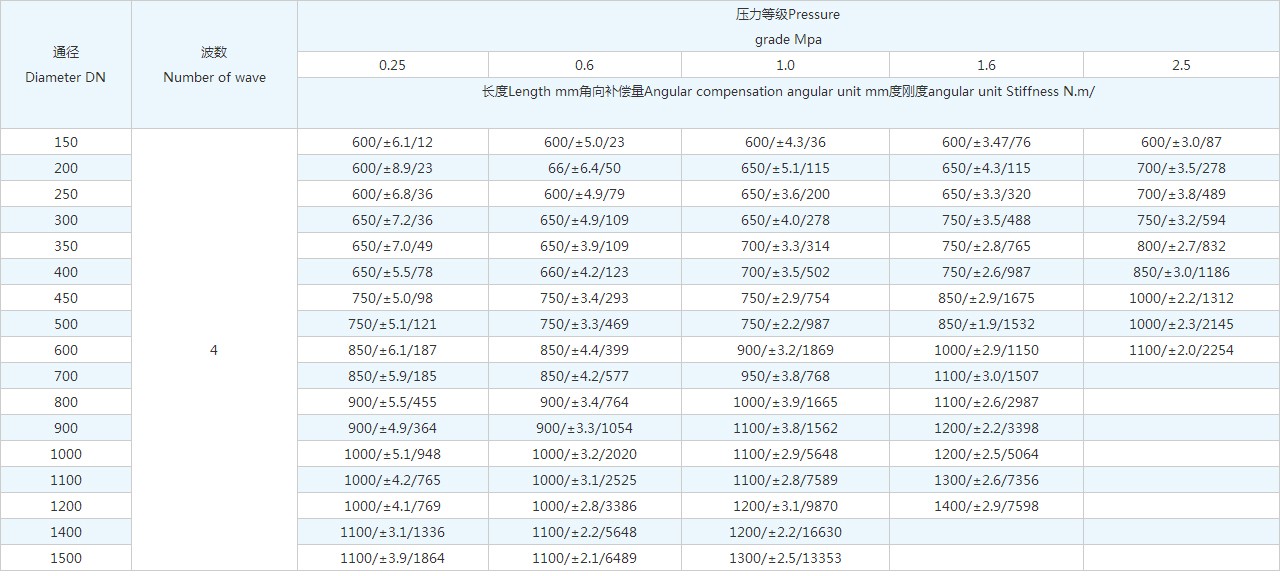Click the Pressure grade Mpa header
Screen dimensions: 1280x576
pos(787,27)
